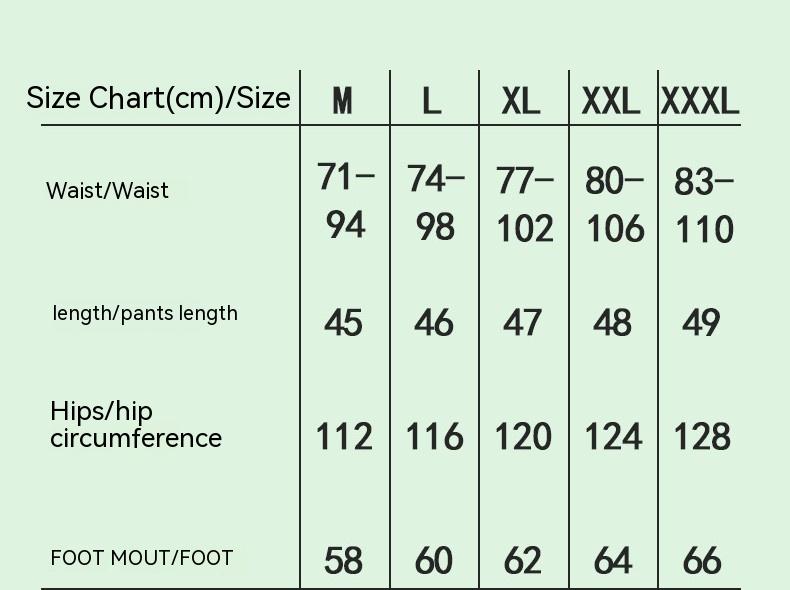Select the waist range 77-102 cell

(524, 204)
